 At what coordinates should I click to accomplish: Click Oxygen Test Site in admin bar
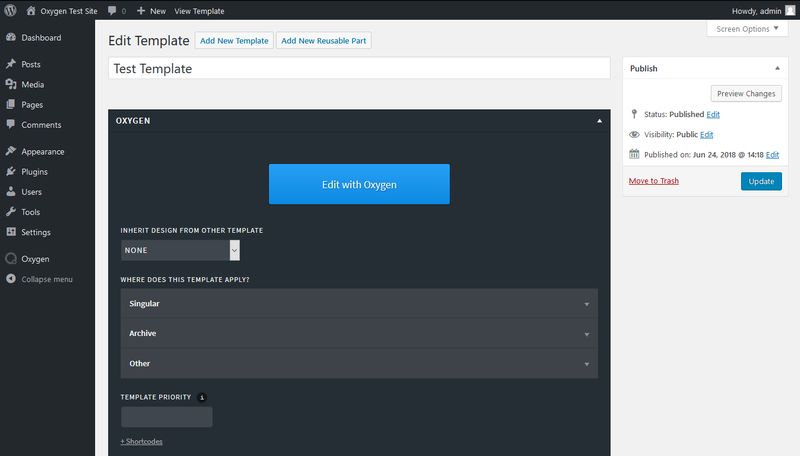click(68, 11)
